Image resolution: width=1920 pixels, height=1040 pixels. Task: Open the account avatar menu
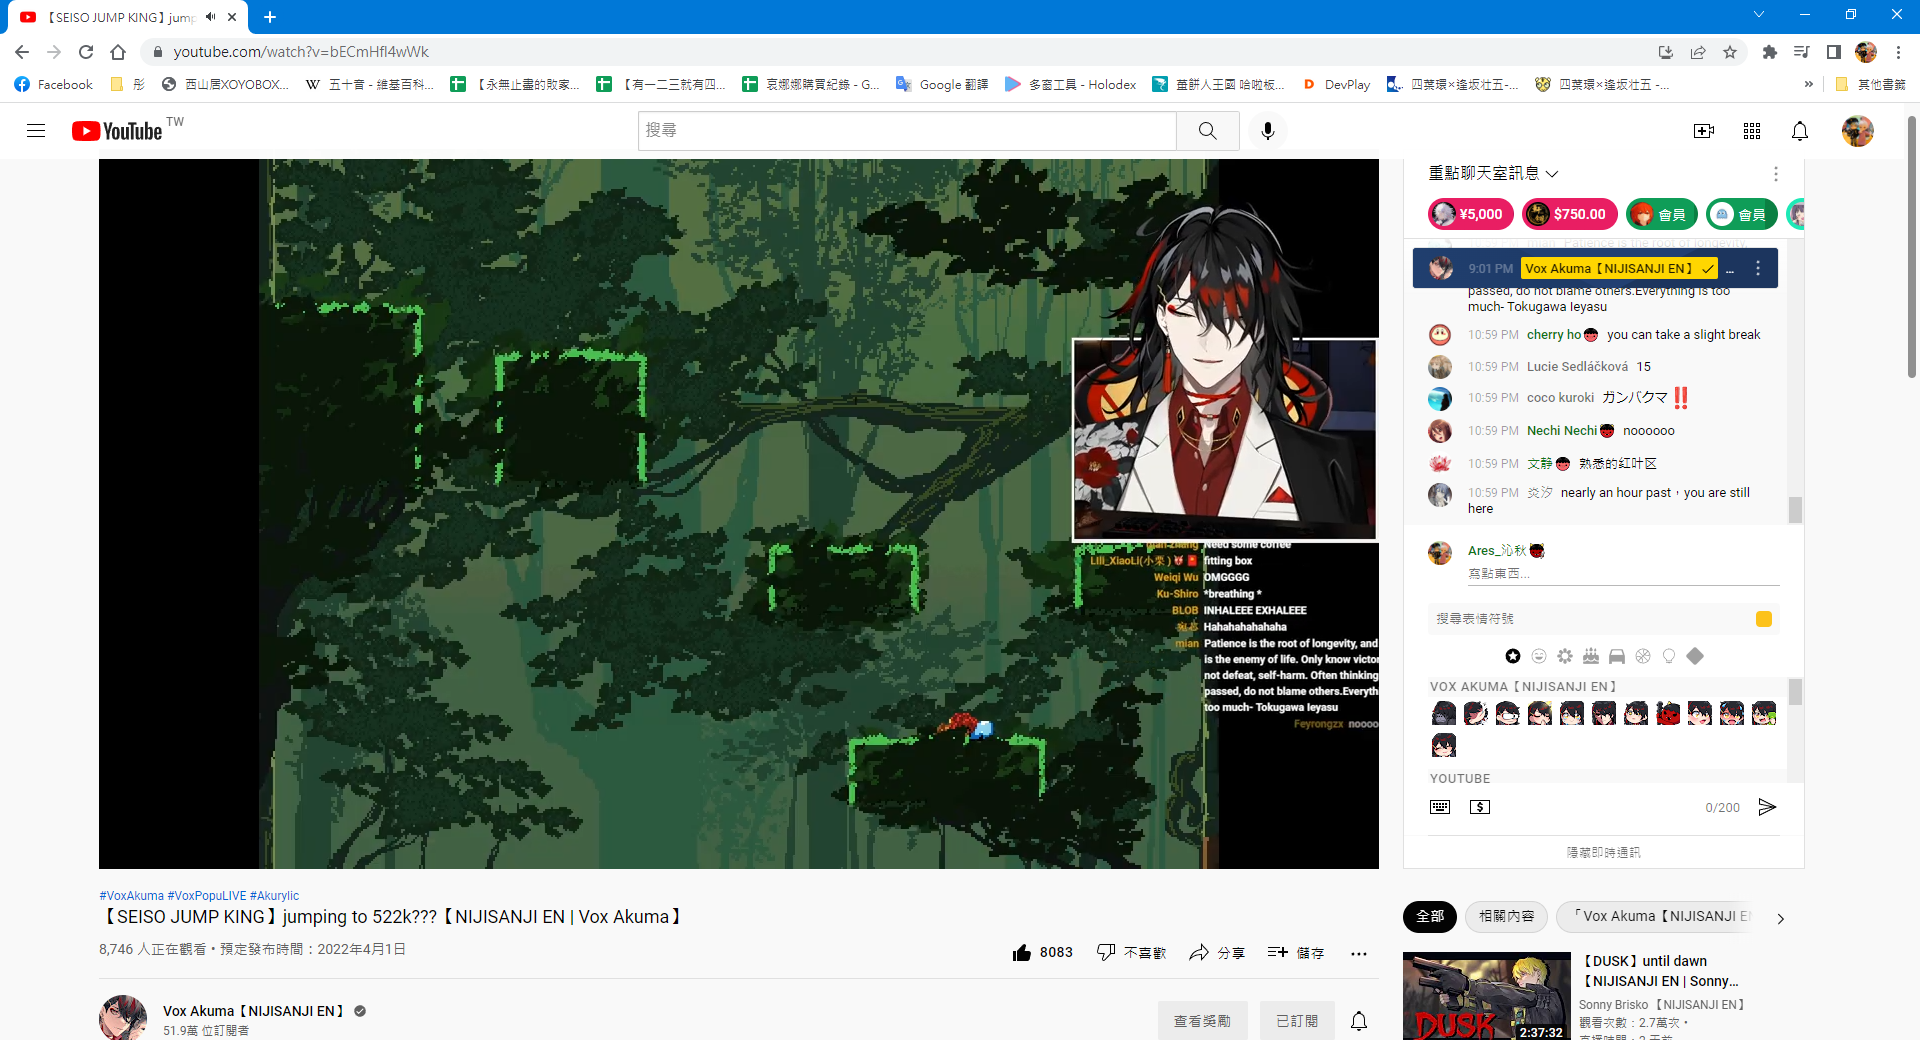(x=1858, y=131)
